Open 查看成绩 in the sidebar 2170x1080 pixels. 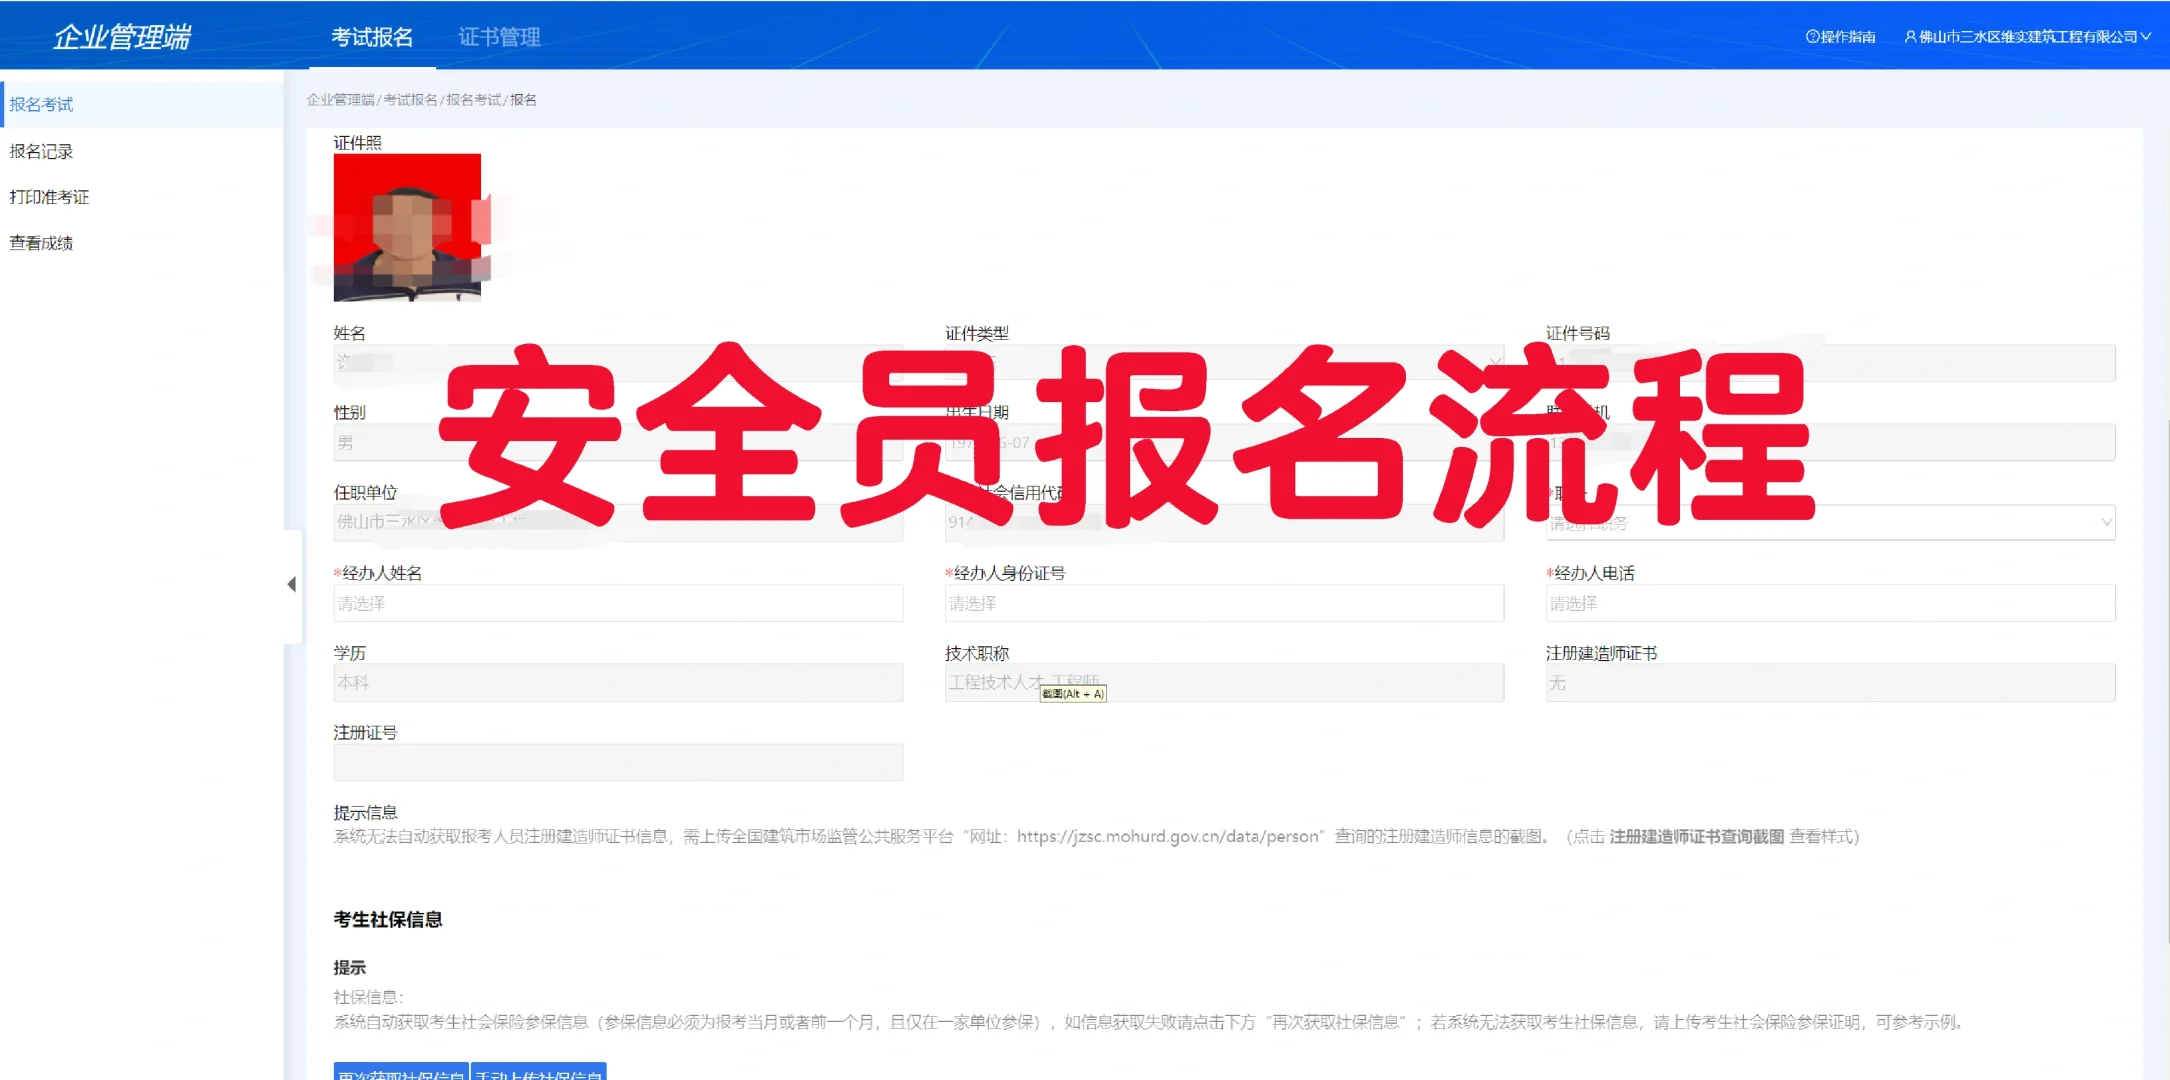click(42, 243)
